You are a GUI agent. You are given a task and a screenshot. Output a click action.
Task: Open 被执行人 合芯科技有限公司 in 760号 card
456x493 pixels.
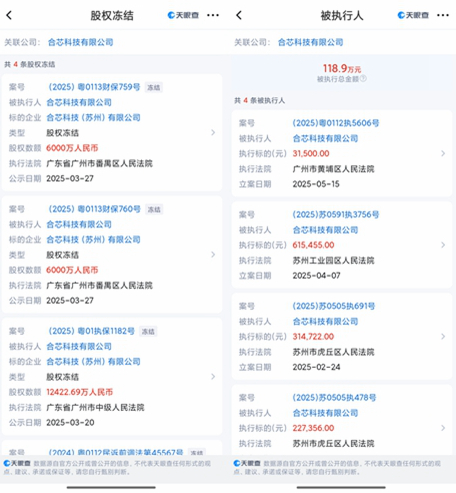coord(79,224)
